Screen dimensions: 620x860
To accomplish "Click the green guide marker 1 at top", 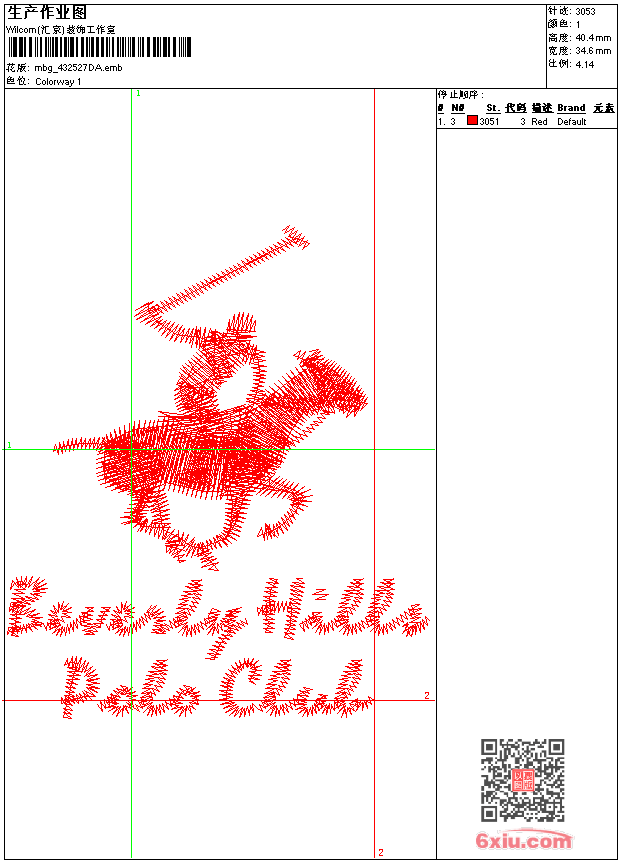I will [138, 94].
